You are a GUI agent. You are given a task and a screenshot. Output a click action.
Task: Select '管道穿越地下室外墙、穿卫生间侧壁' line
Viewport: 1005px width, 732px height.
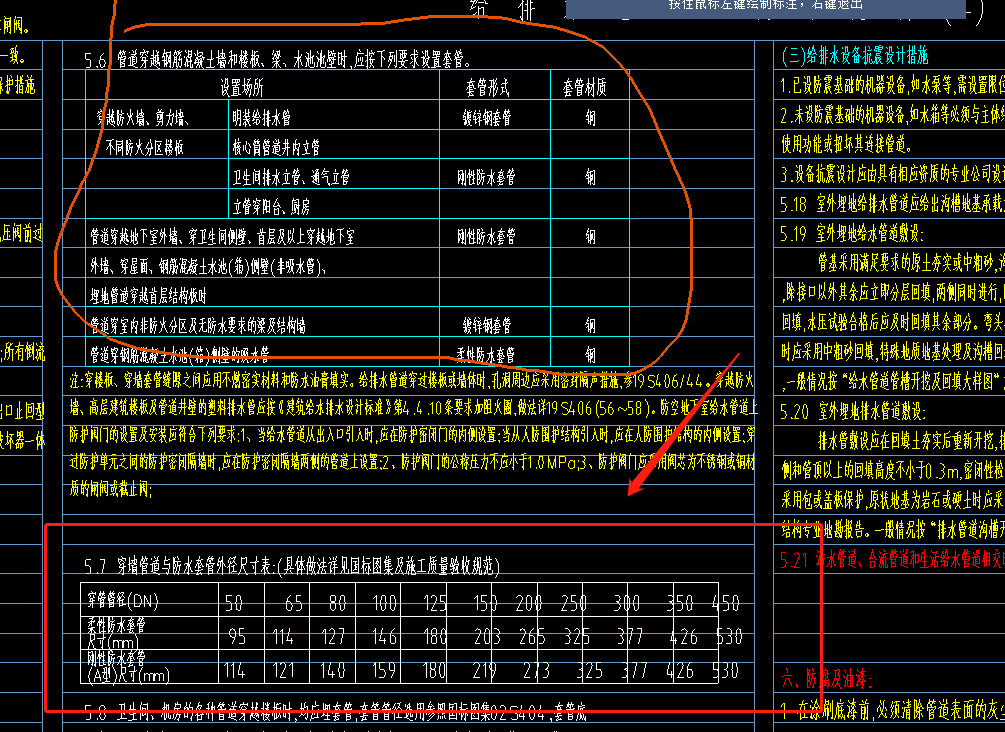click(x=222, y=237)
